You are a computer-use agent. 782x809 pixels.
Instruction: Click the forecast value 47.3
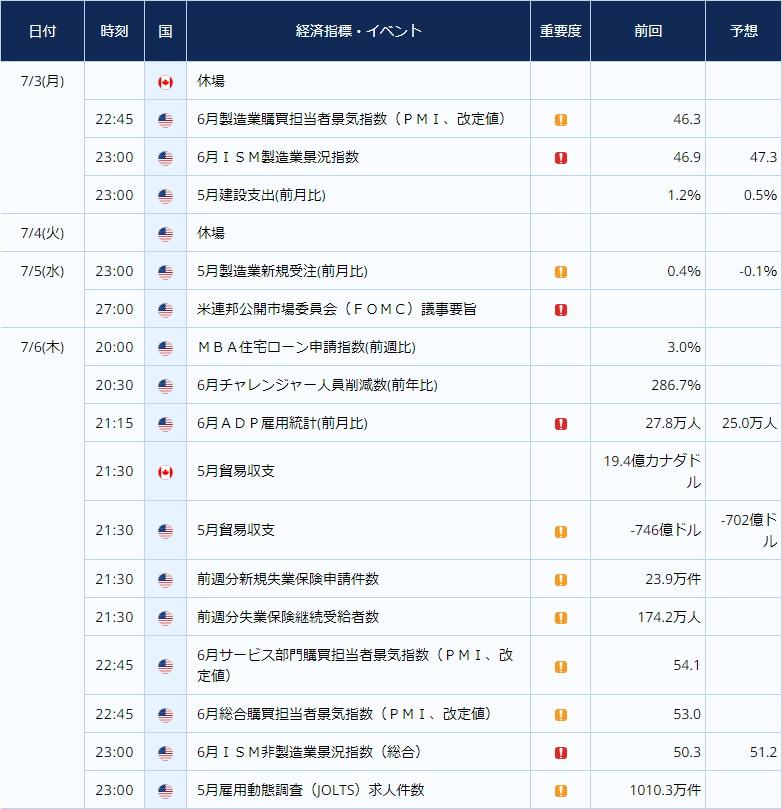pos(763,157)
